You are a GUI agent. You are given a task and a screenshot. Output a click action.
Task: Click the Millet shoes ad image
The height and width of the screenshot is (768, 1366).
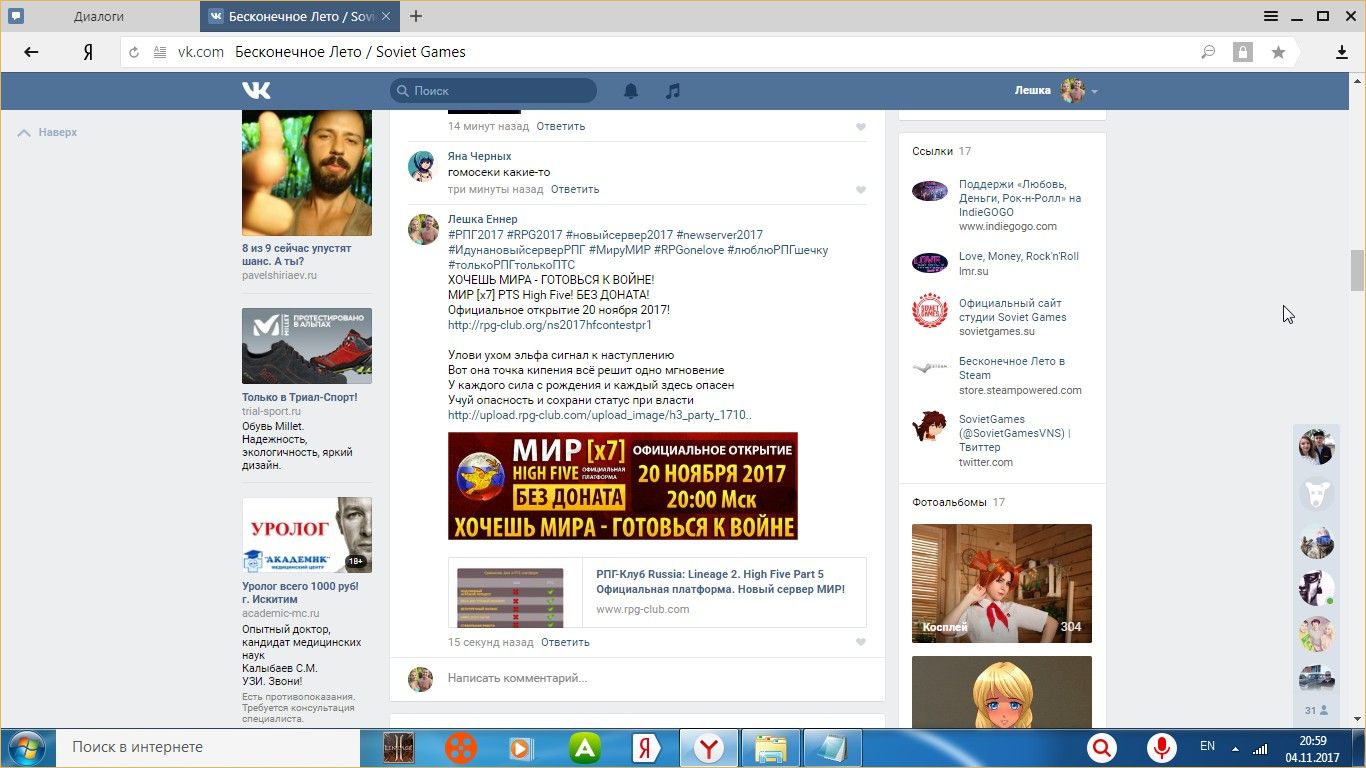[x=307, y=346]
